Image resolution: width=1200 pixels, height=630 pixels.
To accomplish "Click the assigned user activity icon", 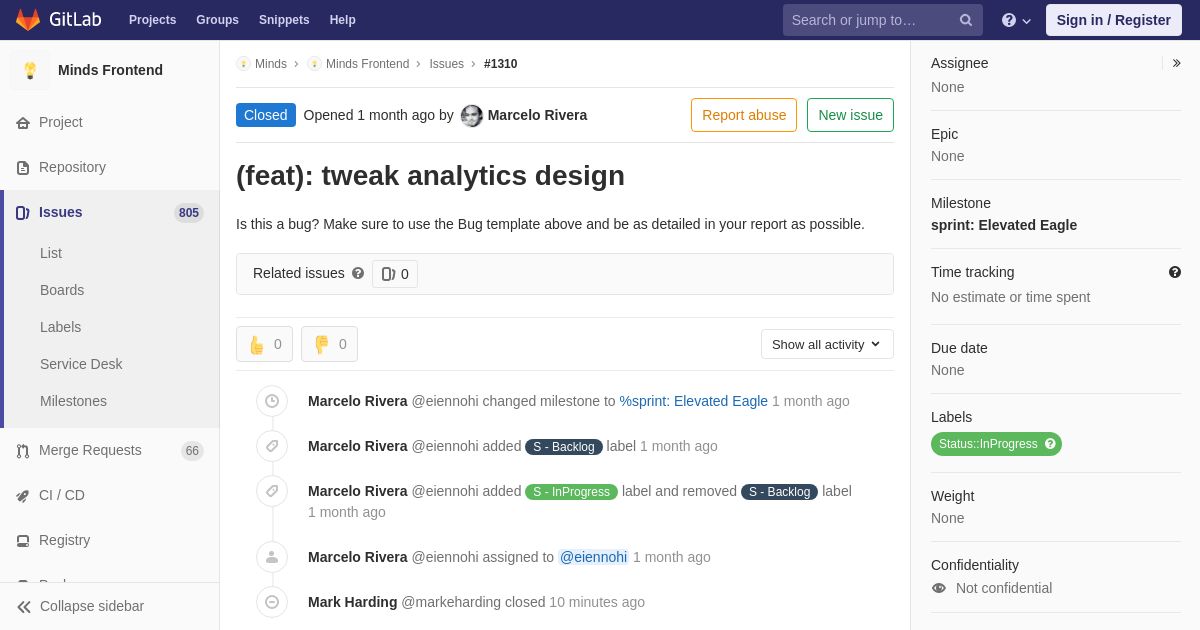I will tap(272, 557).
